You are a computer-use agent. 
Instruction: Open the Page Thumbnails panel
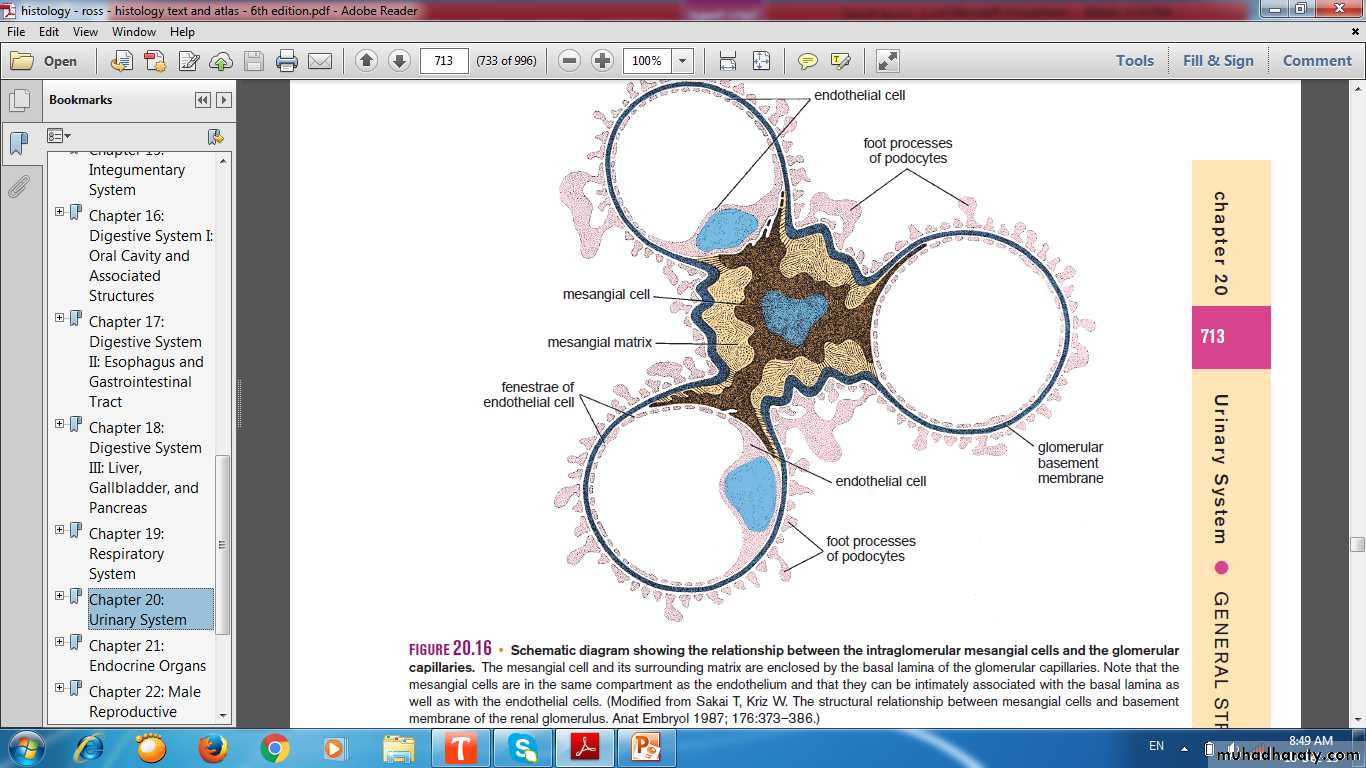click(18, 101)
